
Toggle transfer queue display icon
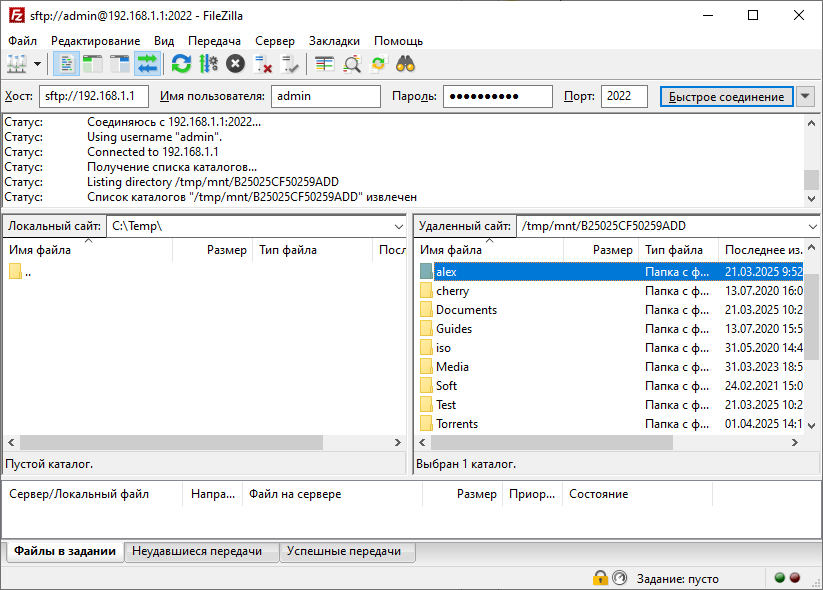tap(147, 64)
